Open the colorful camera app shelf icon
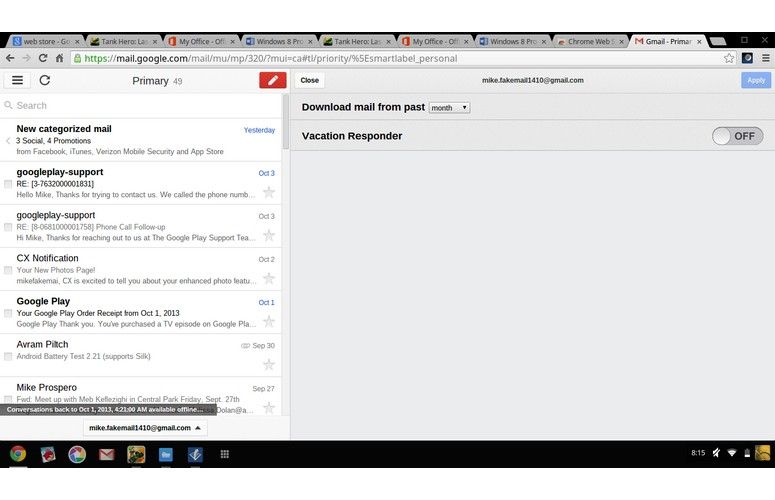The width and height of the screenshot is (775, 500). pyautogui.click(x=77, y=454)
